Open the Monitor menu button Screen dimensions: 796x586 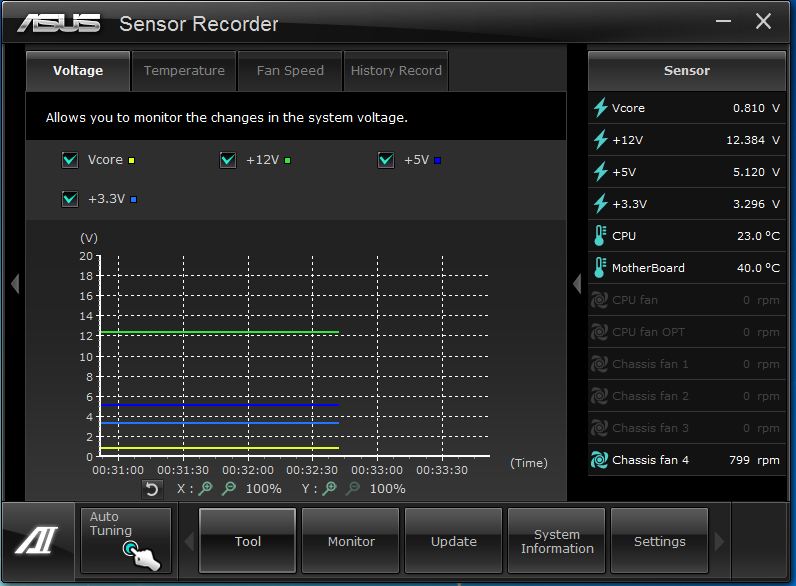click(351, 541)
